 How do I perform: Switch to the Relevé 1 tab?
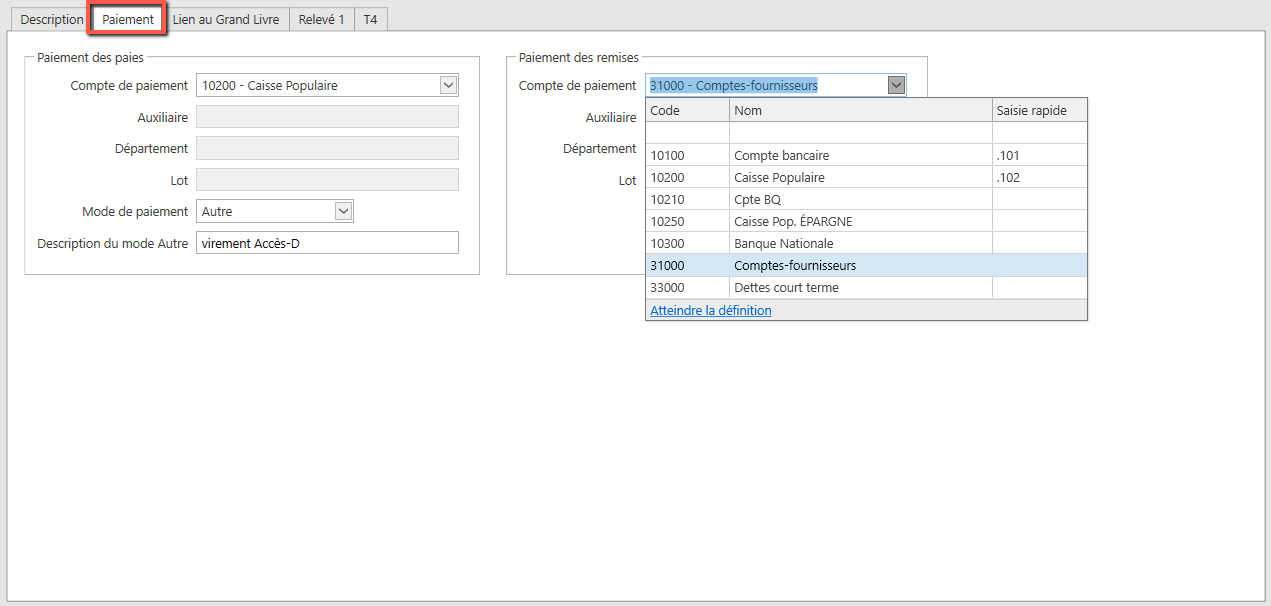click(x=322, y=19)
